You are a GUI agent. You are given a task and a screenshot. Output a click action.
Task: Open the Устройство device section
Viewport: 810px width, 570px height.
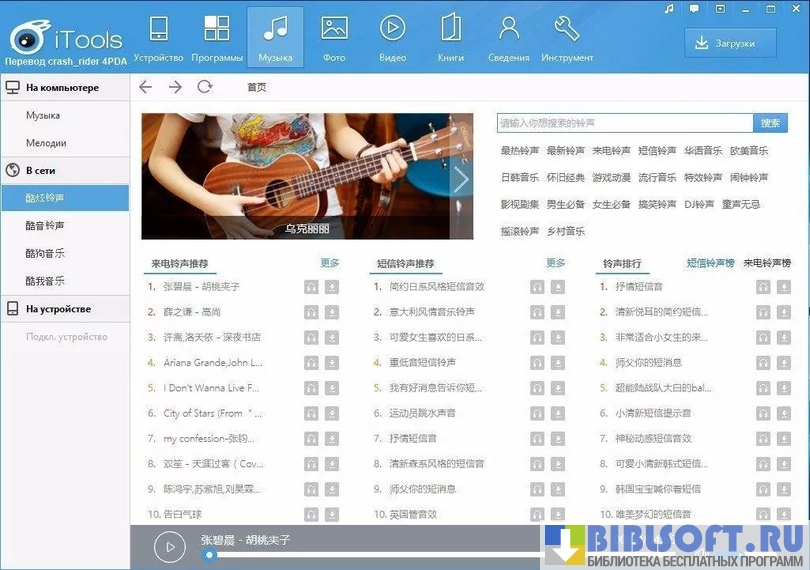tap(158, 37)
